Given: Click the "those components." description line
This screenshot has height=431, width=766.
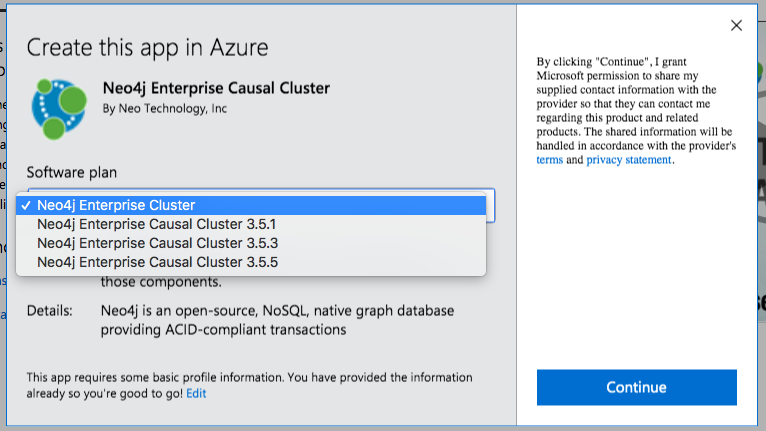Looking at the screenshot, I should (x=161, y=282).
